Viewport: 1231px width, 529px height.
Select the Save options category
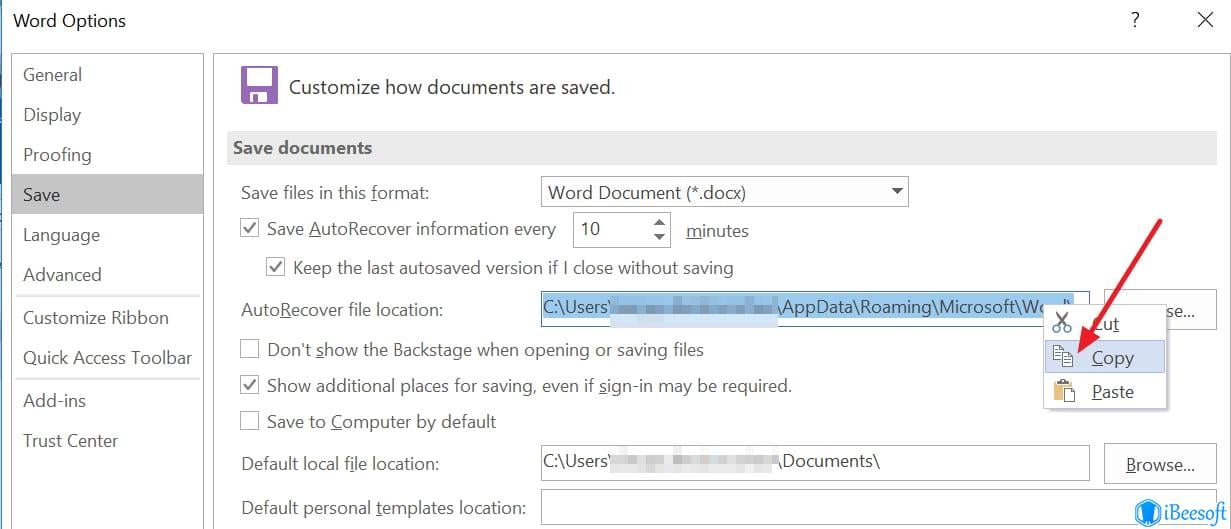click(x=108, y=194)
